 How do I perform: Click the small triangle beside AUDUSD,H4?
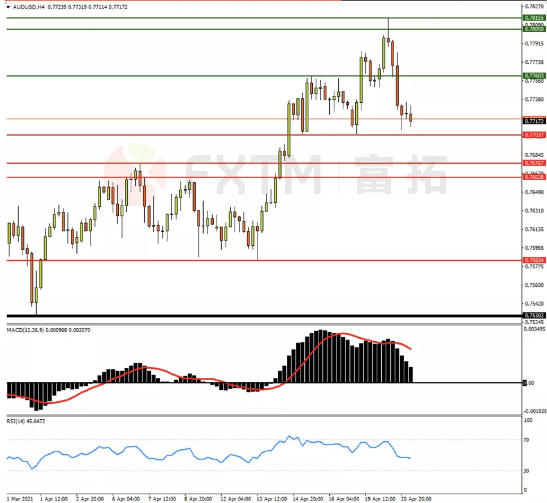pyautogui.click(x=8, y=7)
